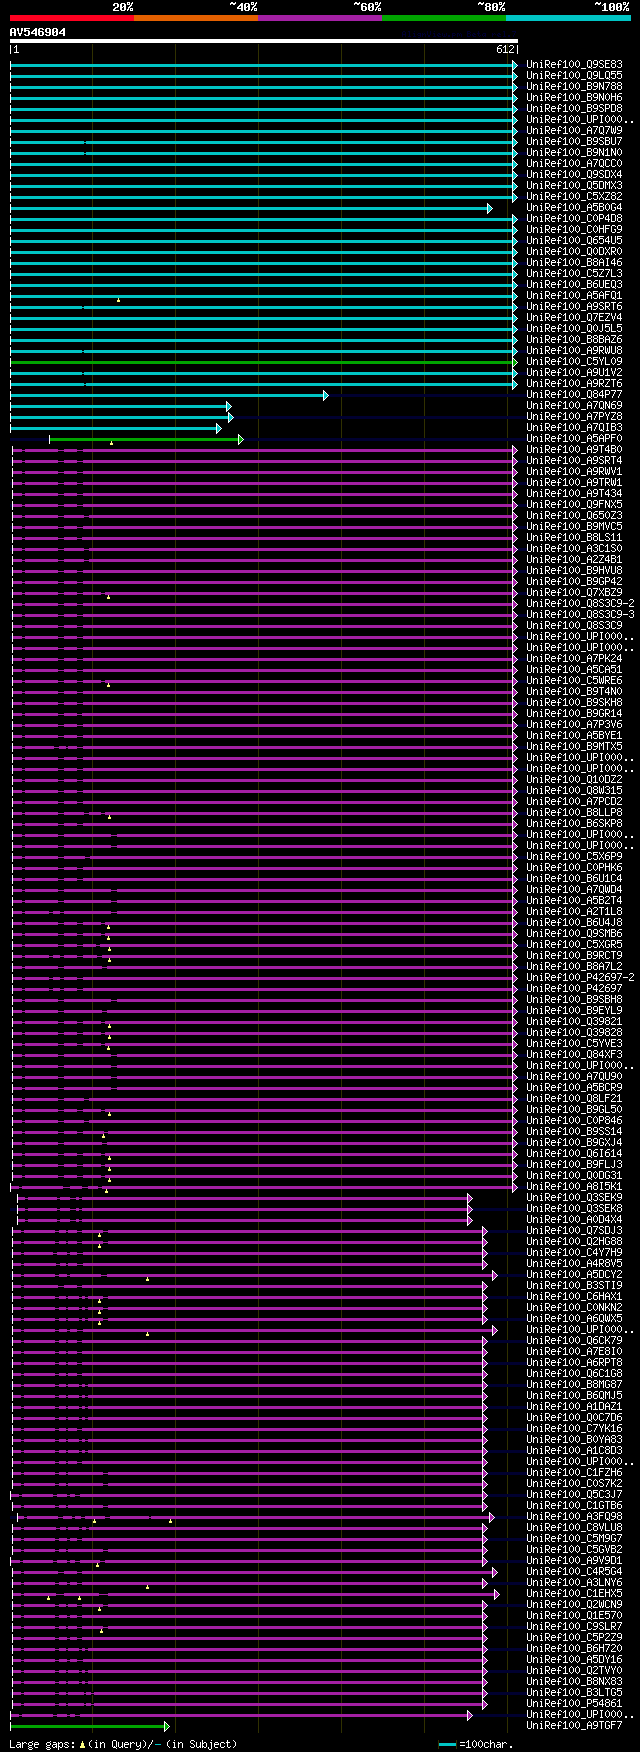640x1752 pixels.
Task: Select the UniRef100_A9TGF7 label
Action: coord(574,1725)
